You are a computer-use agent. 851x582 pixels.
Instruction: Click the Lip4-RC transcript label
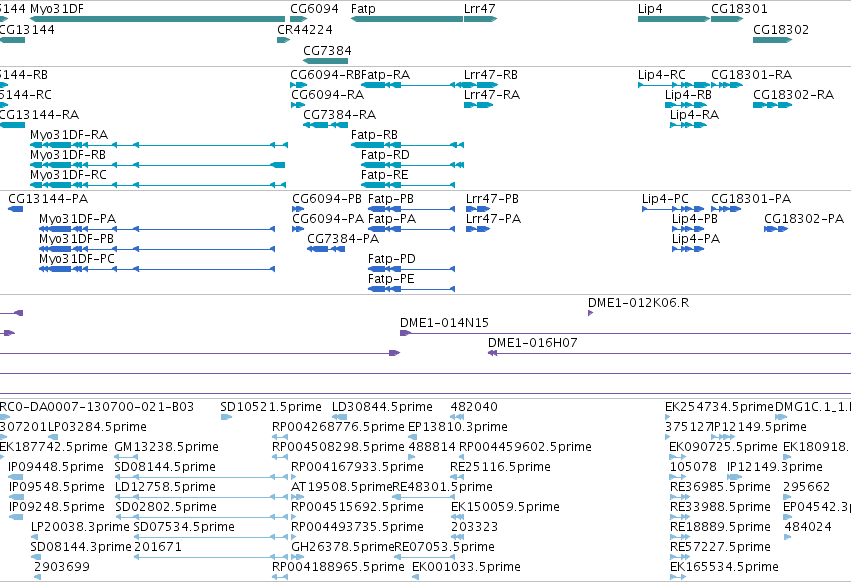point(662,74)
